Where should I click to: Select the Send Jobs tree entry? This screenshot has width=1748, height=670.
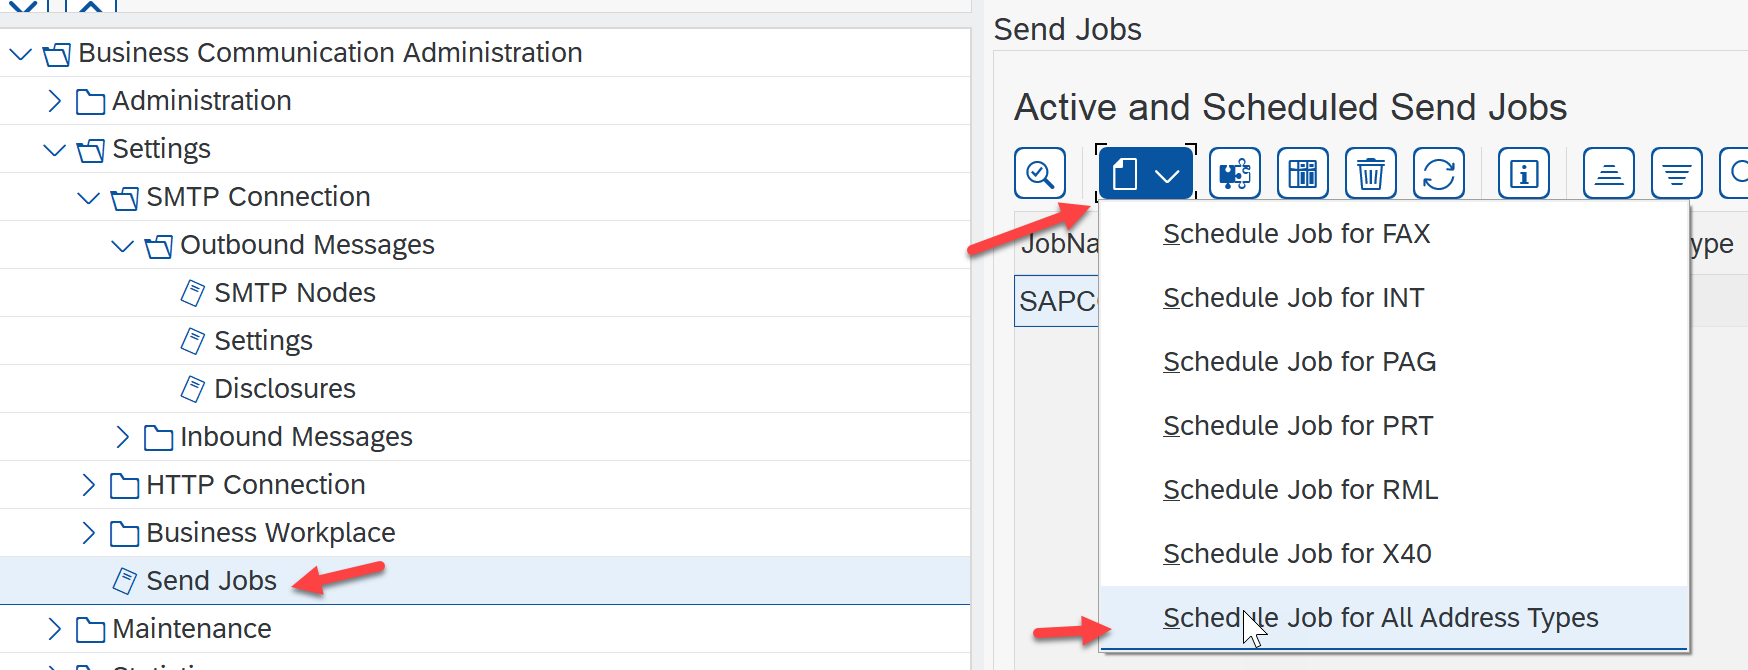[211, 581]
